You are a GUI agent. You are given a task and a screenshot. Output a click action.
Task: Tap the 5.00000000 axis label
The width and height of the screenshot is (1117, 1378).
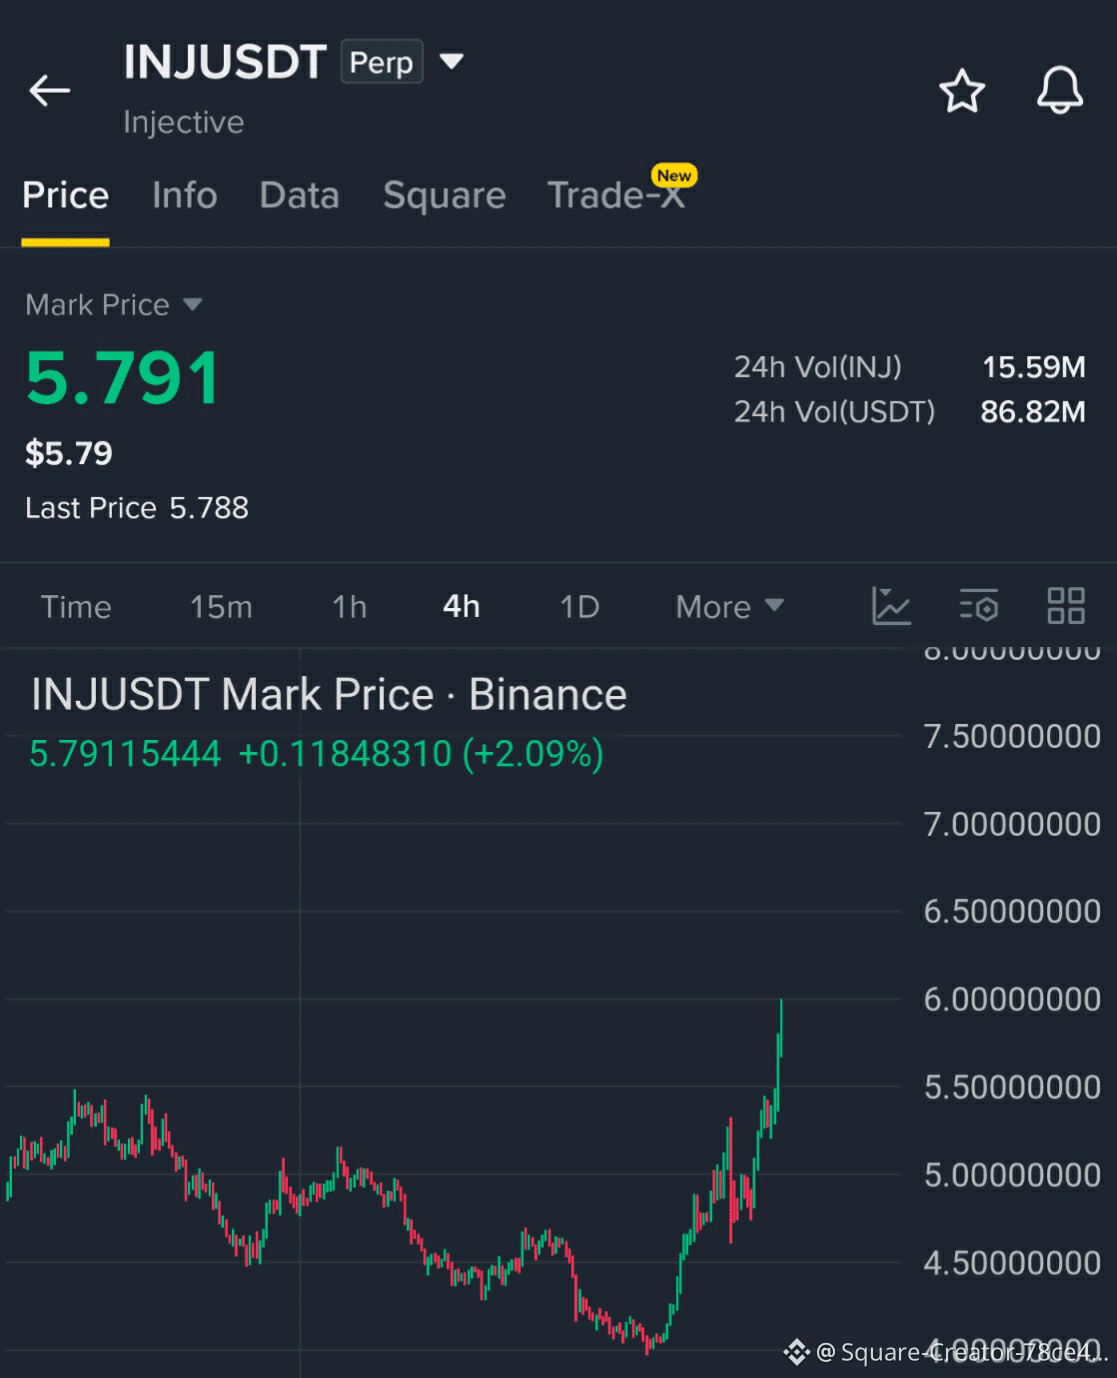tap(1012, 1175)
